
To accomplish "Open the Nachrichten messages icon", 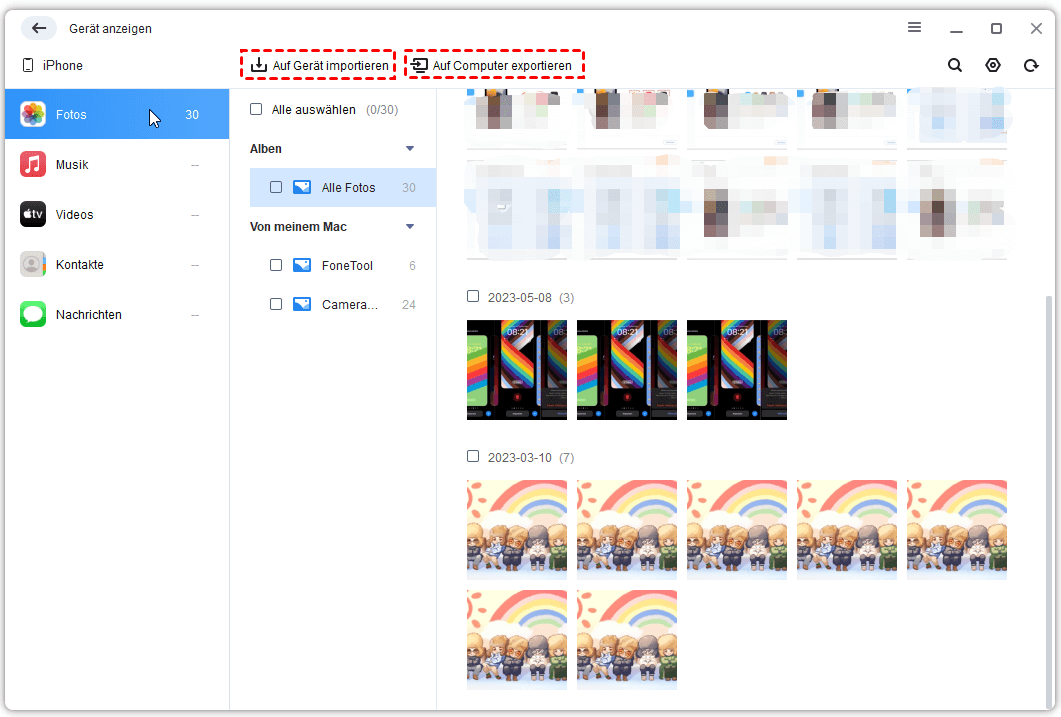I will [x=33, y=315].
